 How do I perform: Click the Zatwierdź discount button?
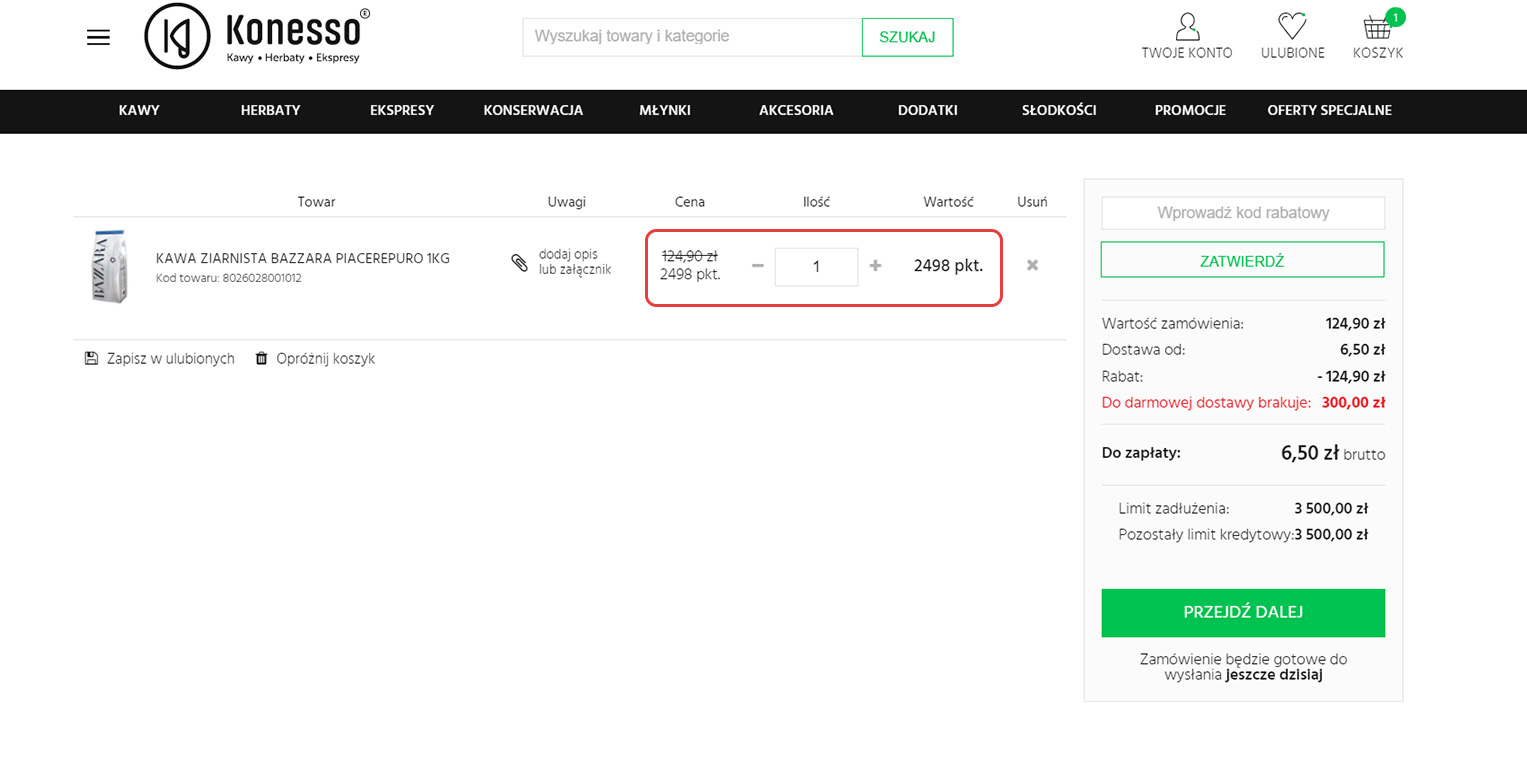click(1242, 260)
